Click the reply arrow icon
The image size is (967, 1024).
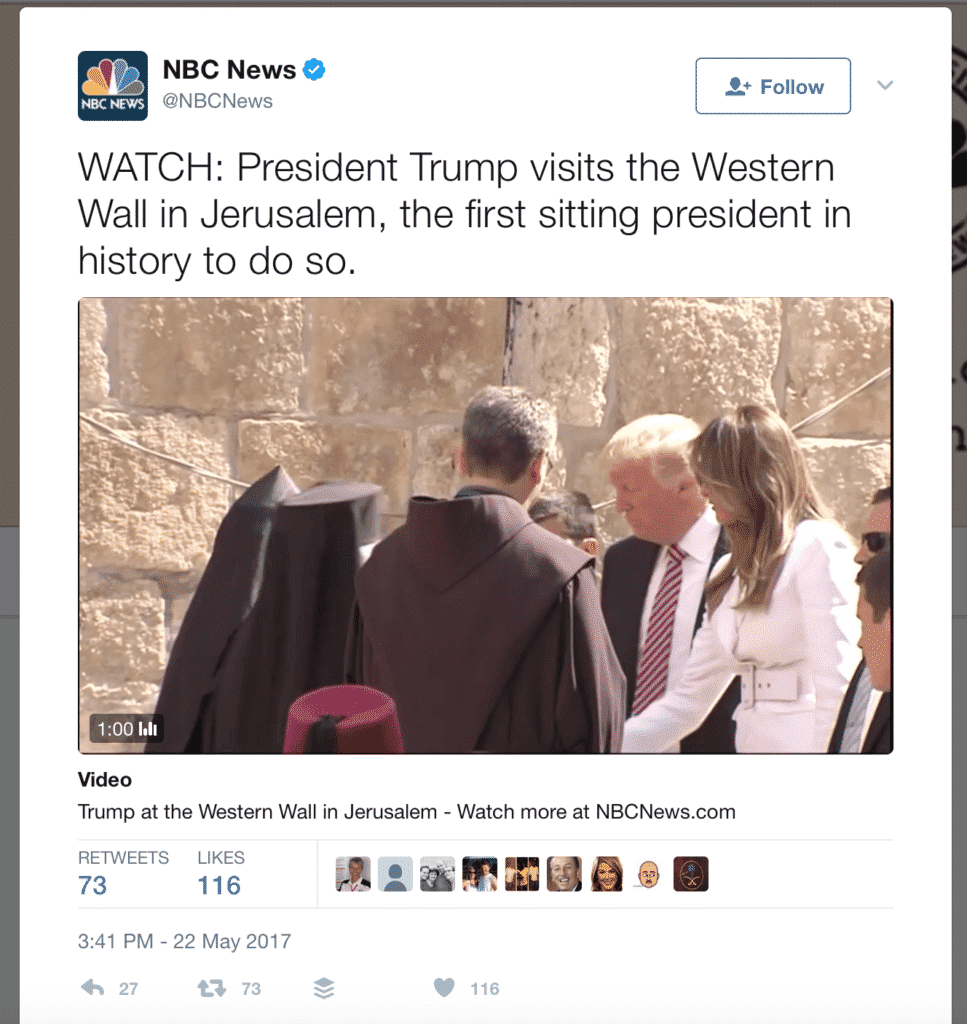[x=92, y=988]
